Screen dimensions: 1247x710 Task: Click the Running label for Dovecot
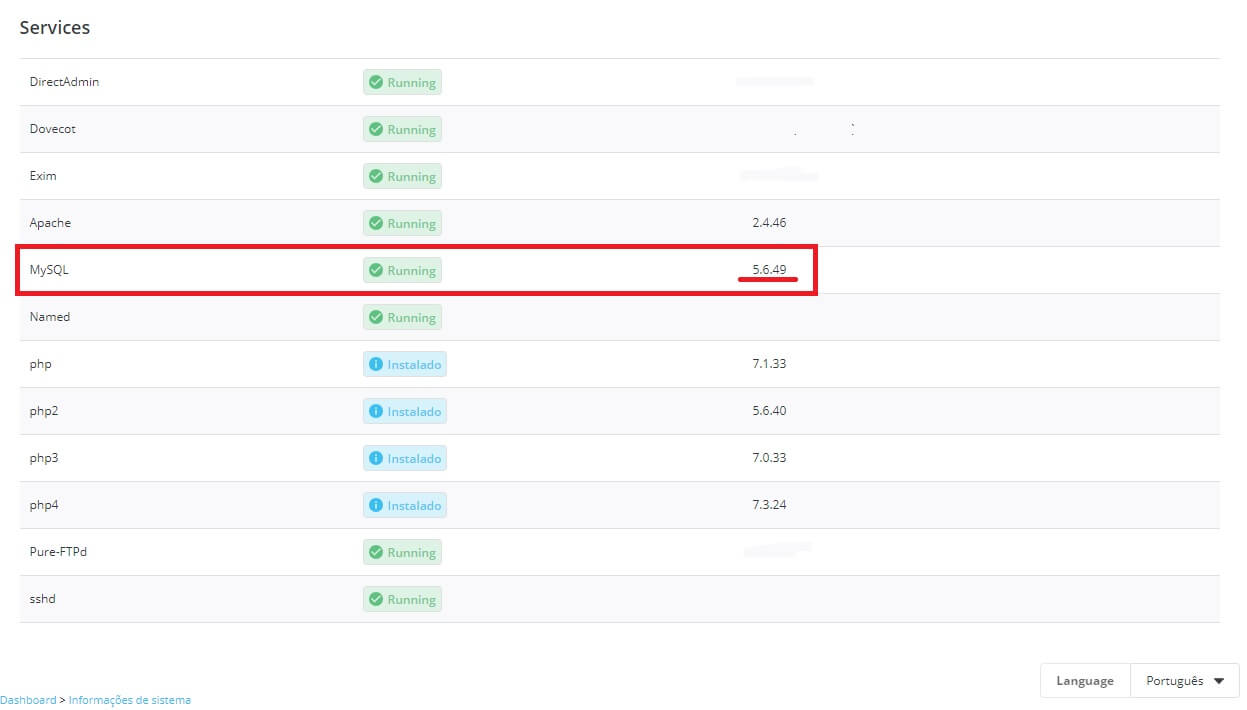[x=411, y=130]
